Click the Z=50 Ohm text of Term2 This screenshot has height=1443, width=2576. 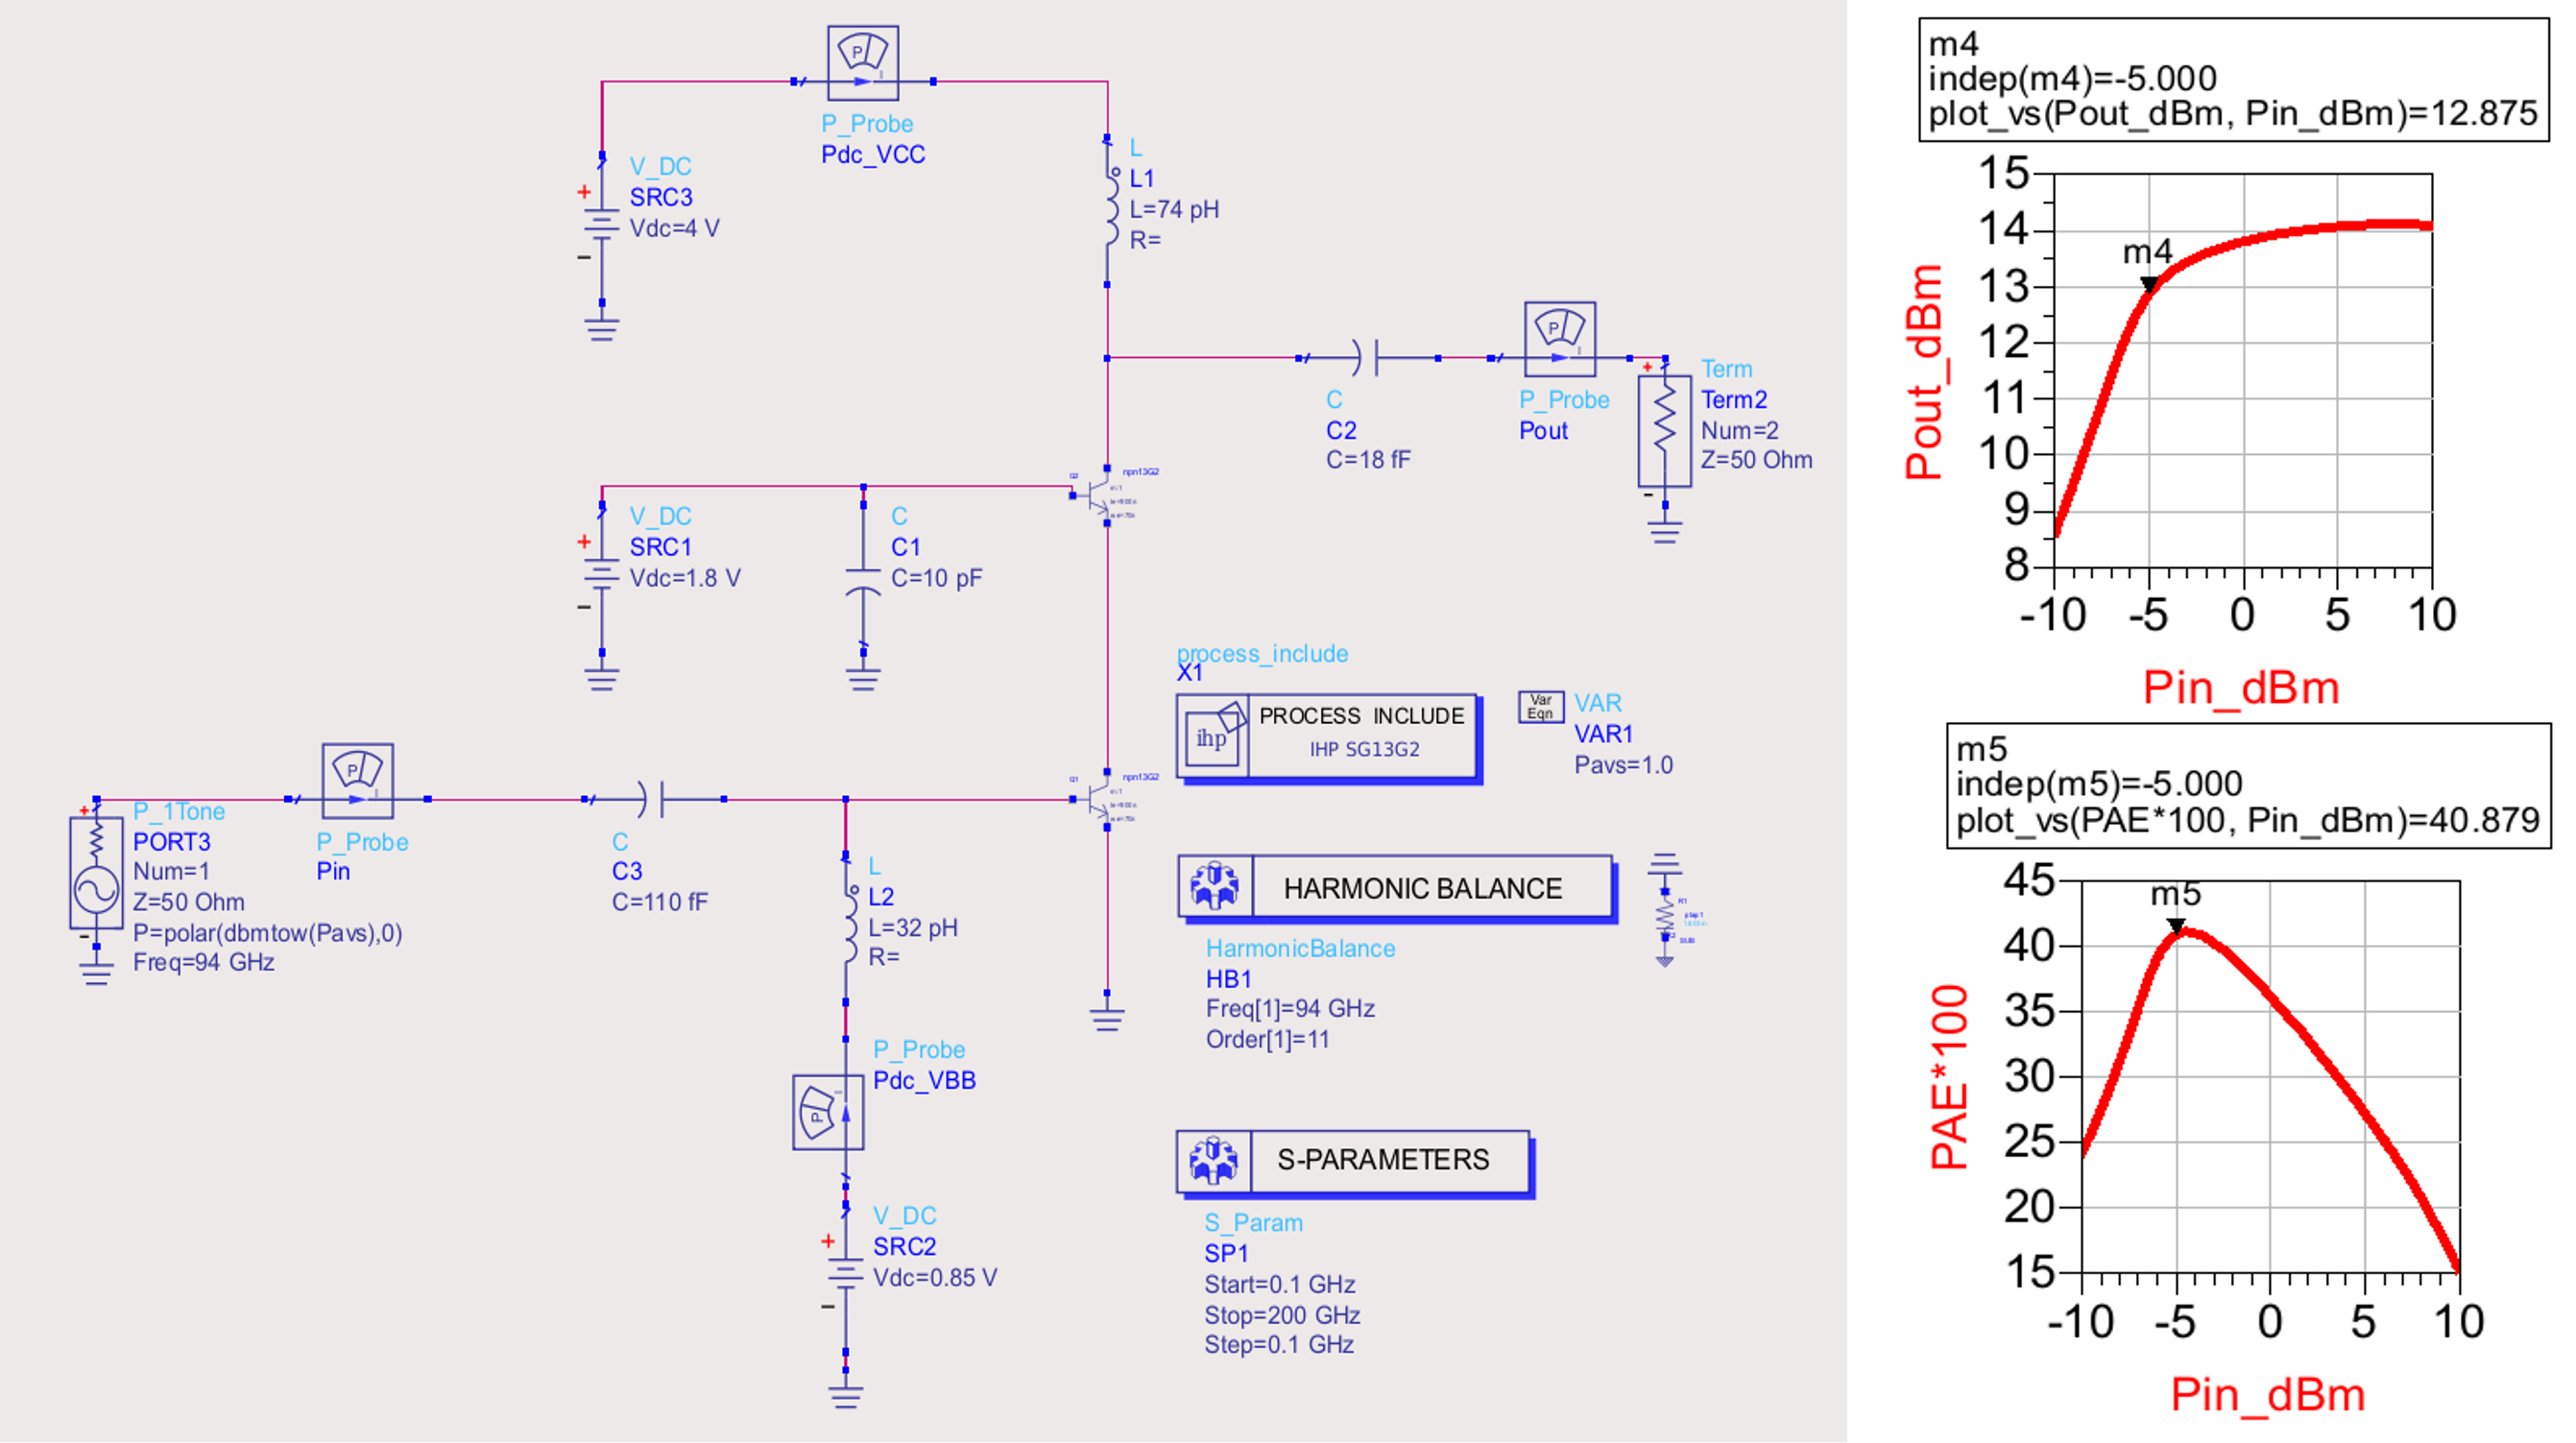coord(1756,460)
